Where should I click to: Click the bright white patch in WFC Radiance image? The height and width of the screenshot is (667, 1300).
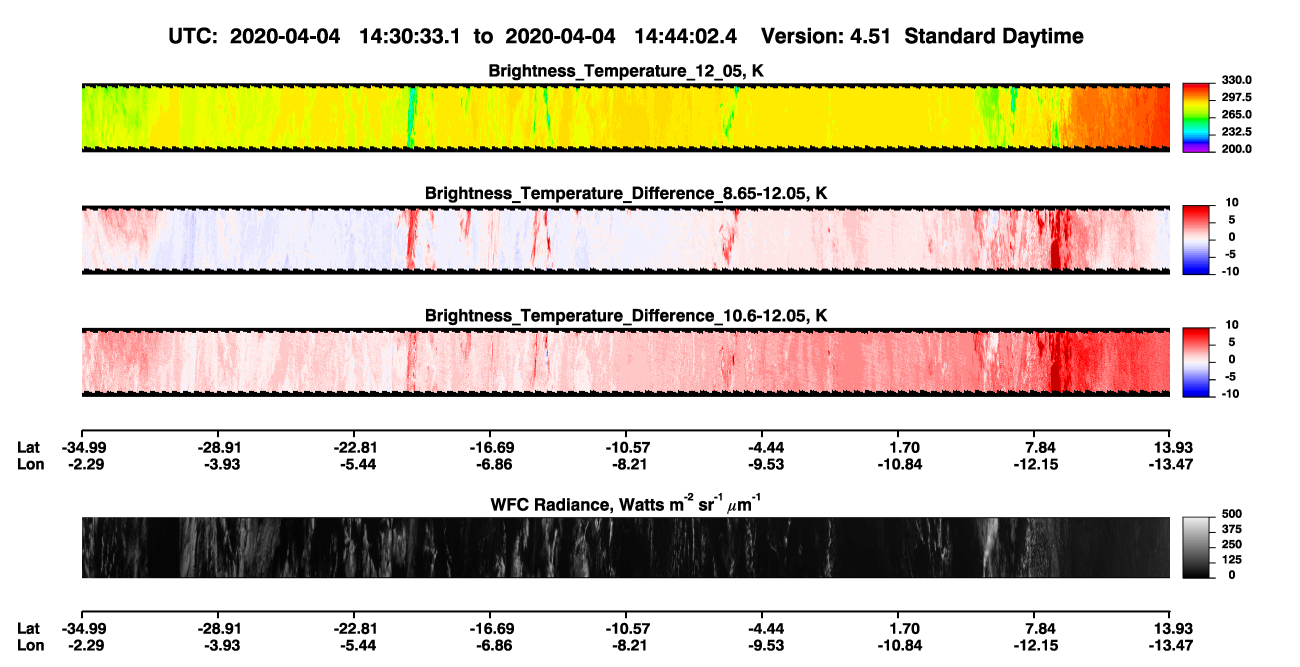click(x=988, y=546)
